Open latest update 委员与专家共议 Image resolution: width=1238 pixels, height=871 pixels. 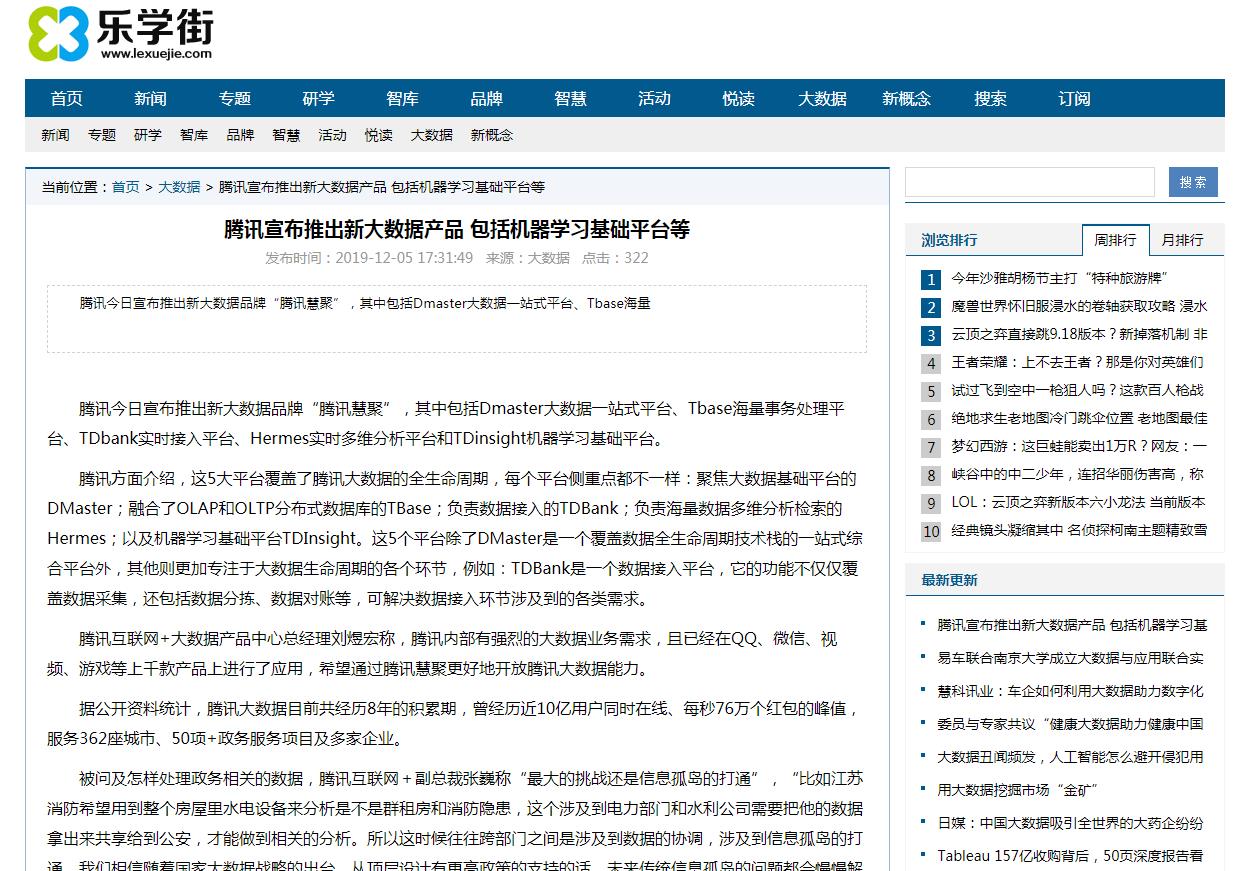click(1070, 724)
